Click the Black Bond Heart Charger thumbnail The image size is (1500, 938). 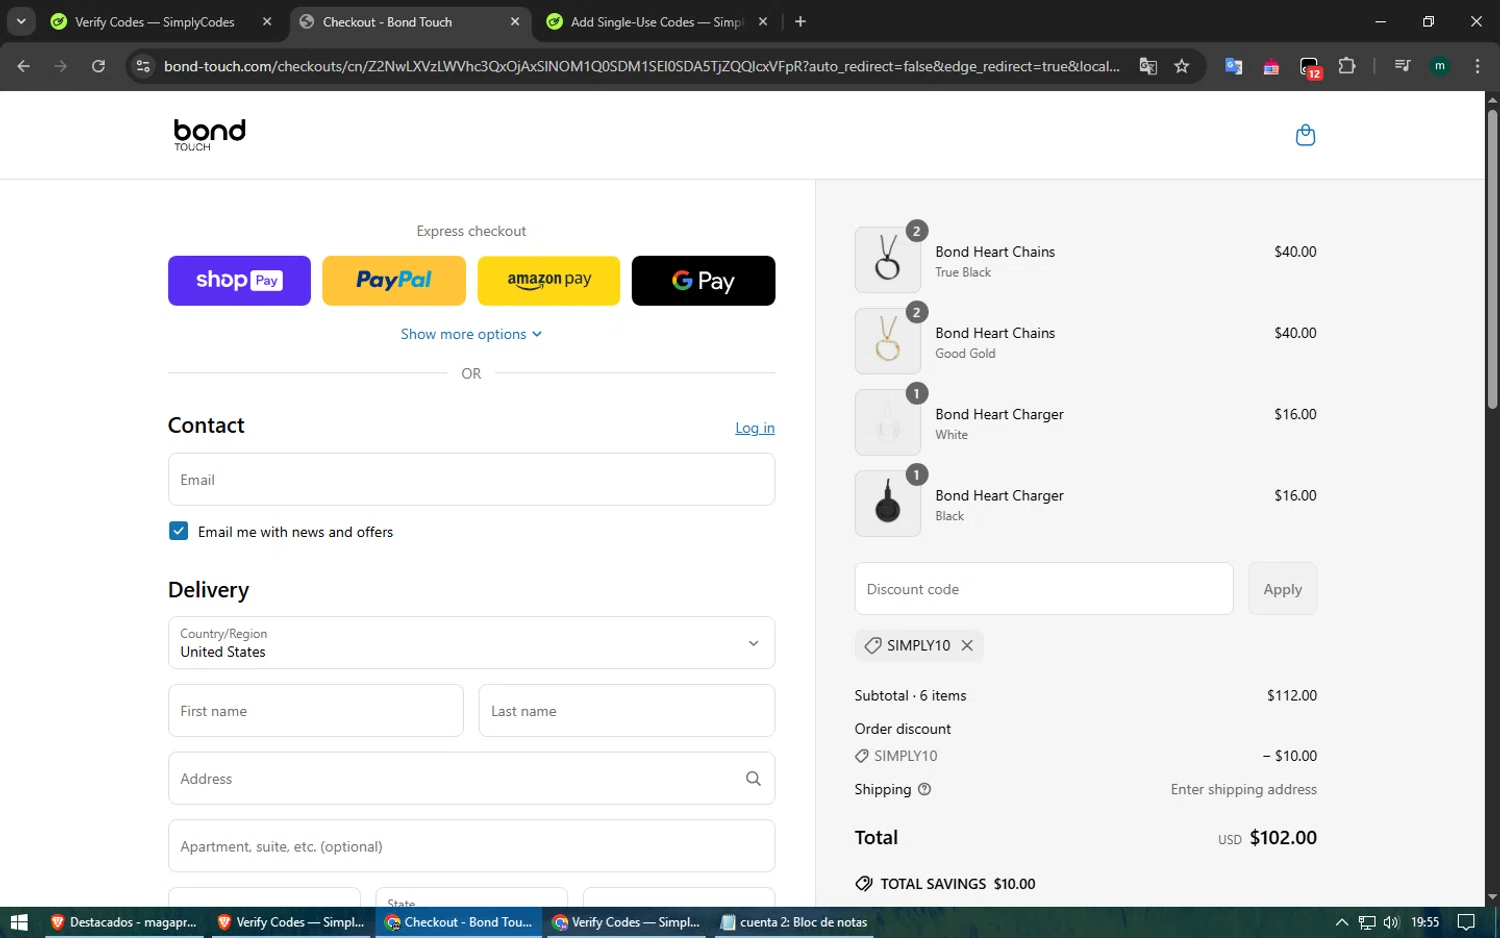pyautogui.click(x=888, y=504)
